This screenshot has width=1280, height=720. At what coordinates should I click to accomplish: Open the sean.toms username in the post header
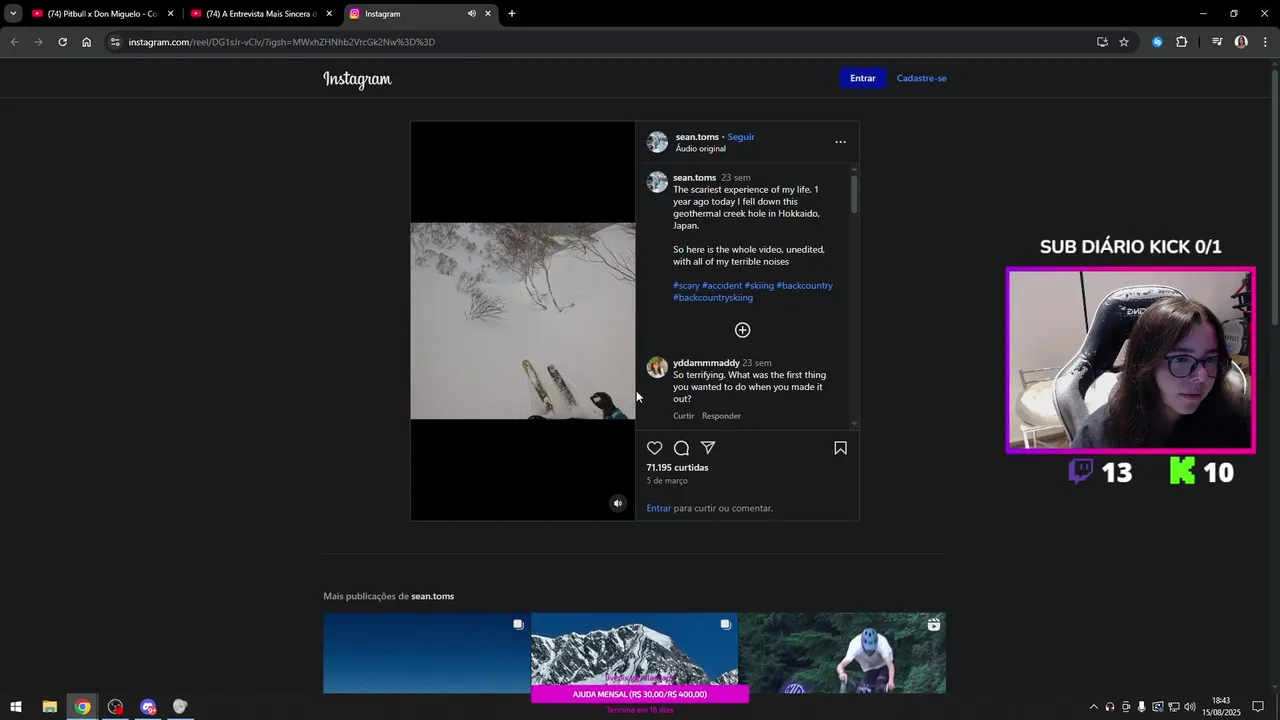(697, 137)
